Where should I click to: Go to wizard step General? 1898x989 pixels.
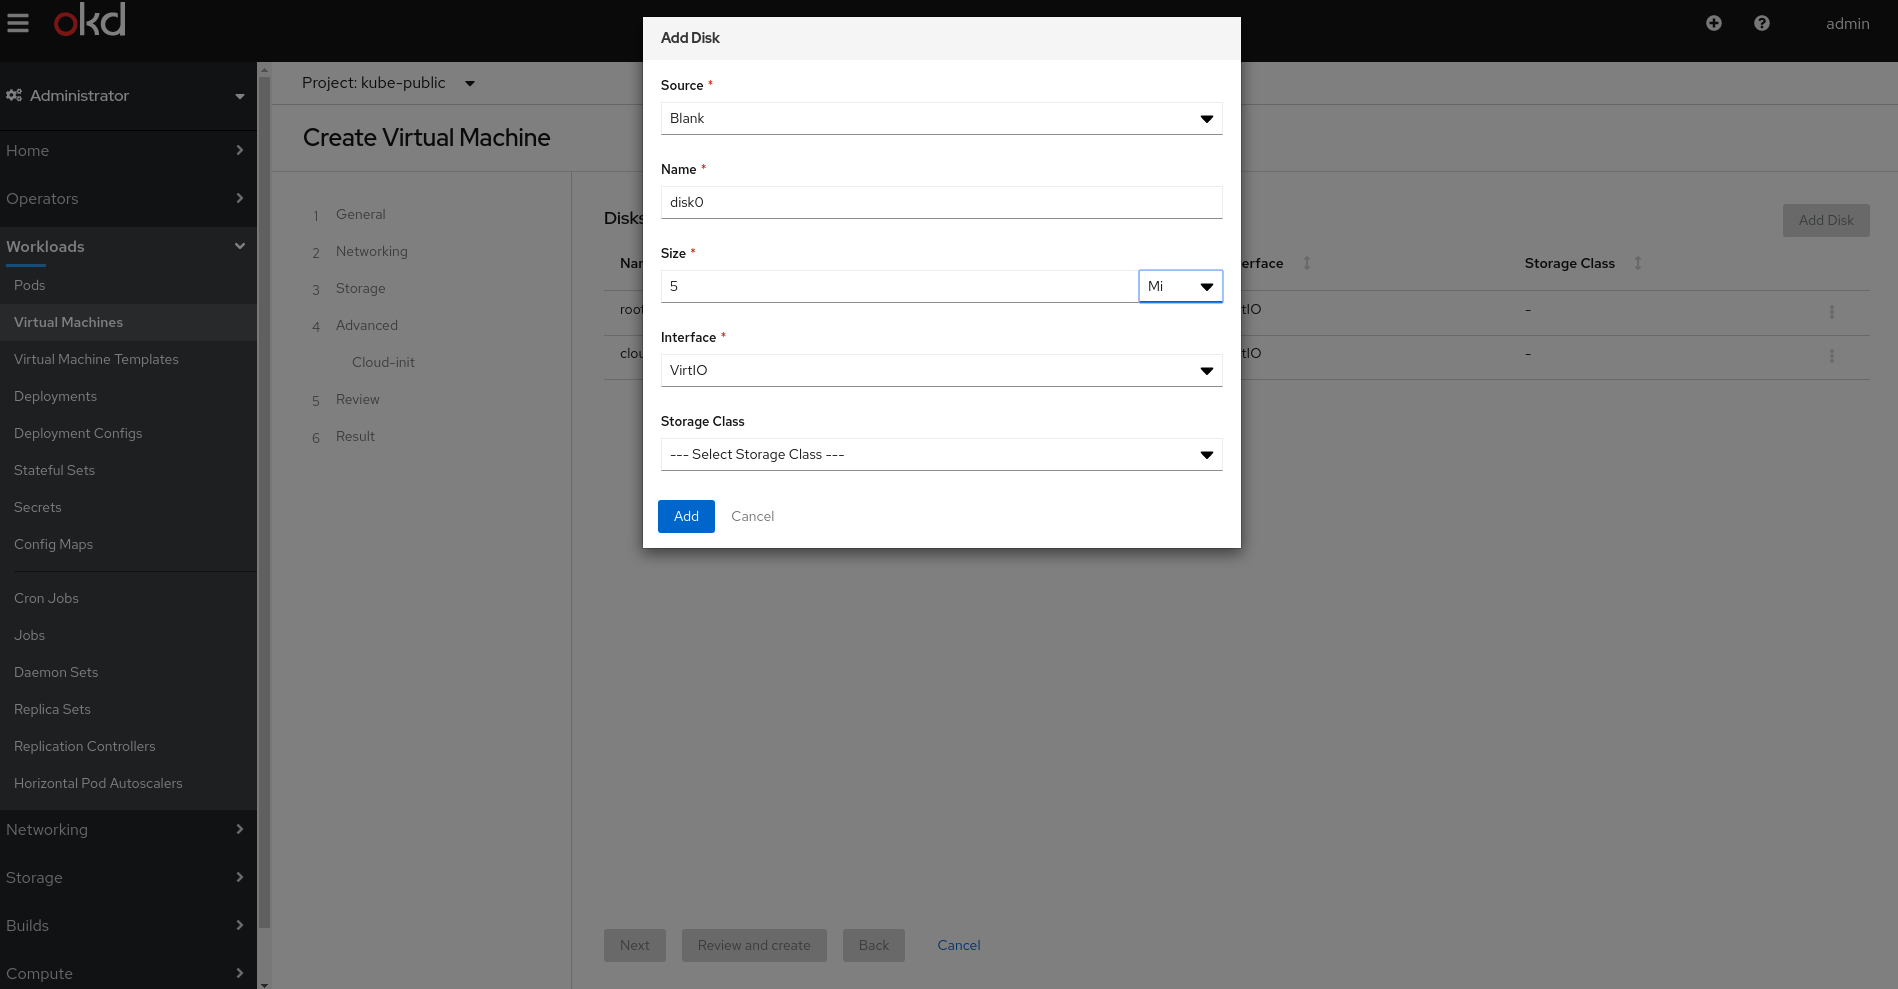point(360,214)
